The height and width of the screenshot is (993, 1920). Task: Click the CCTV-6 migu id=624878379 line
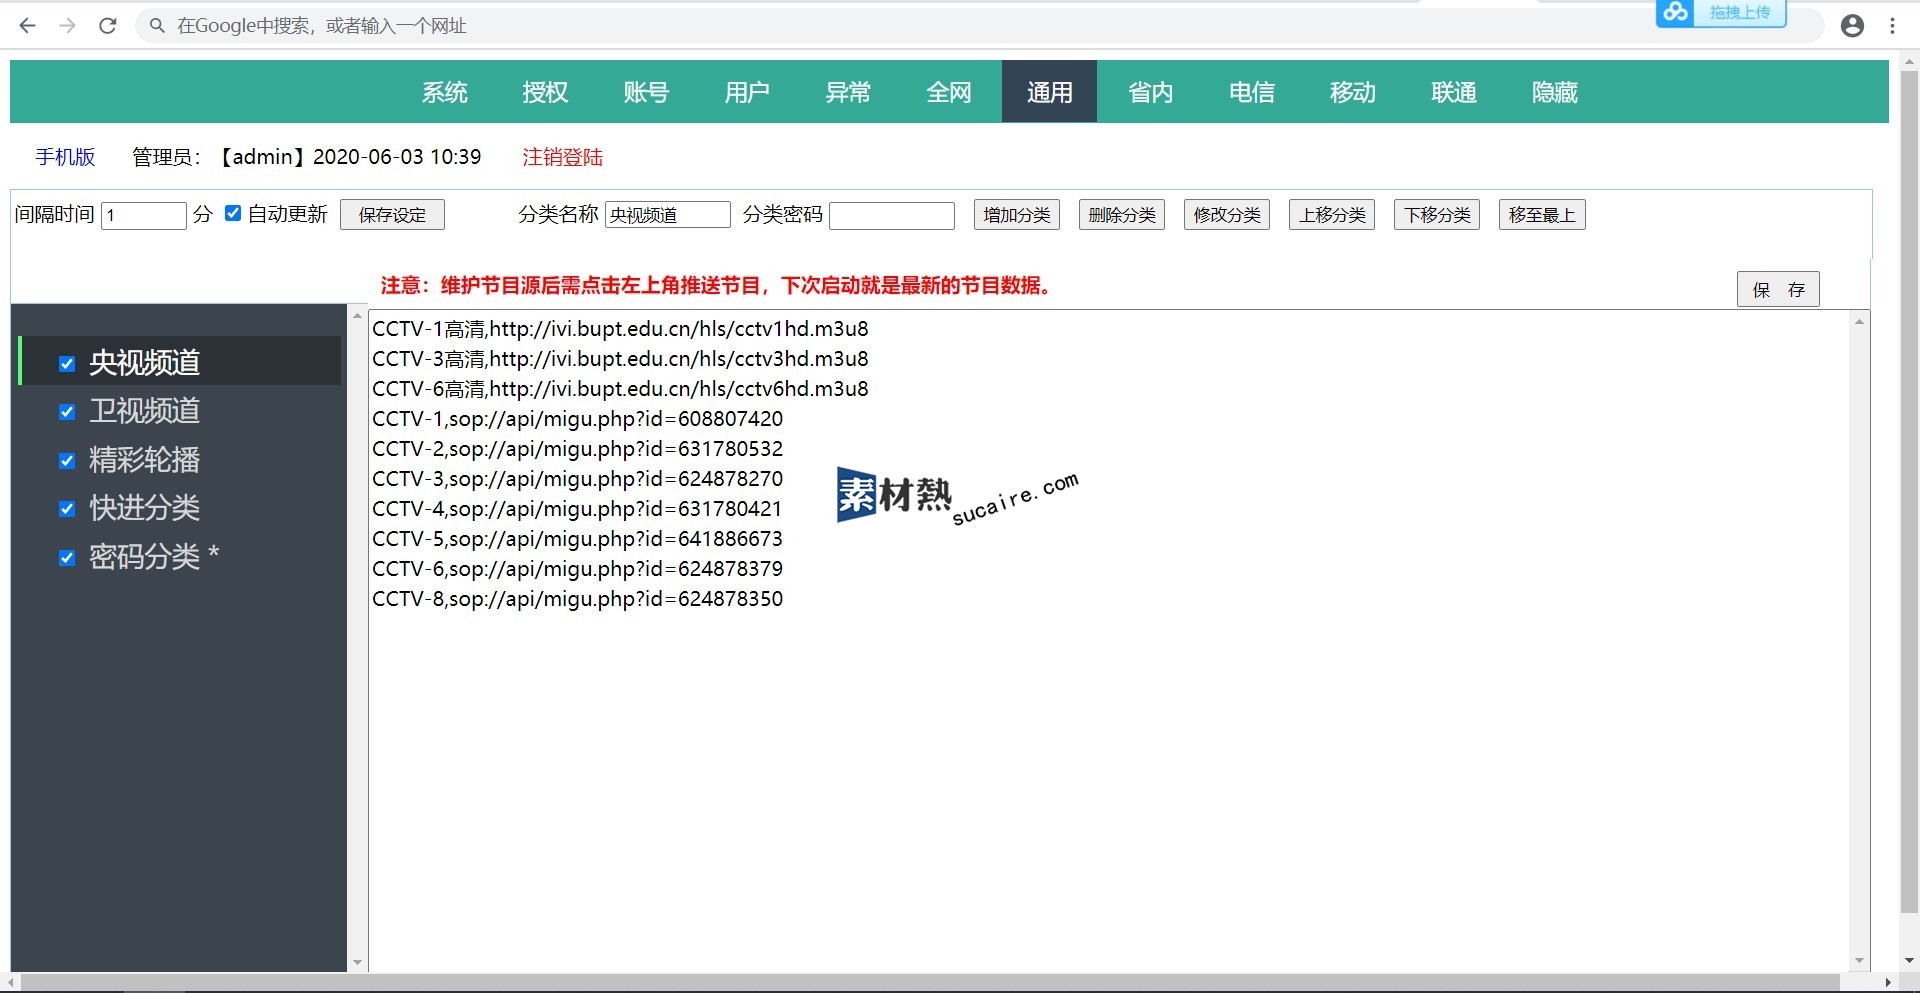tap(578, 569)
